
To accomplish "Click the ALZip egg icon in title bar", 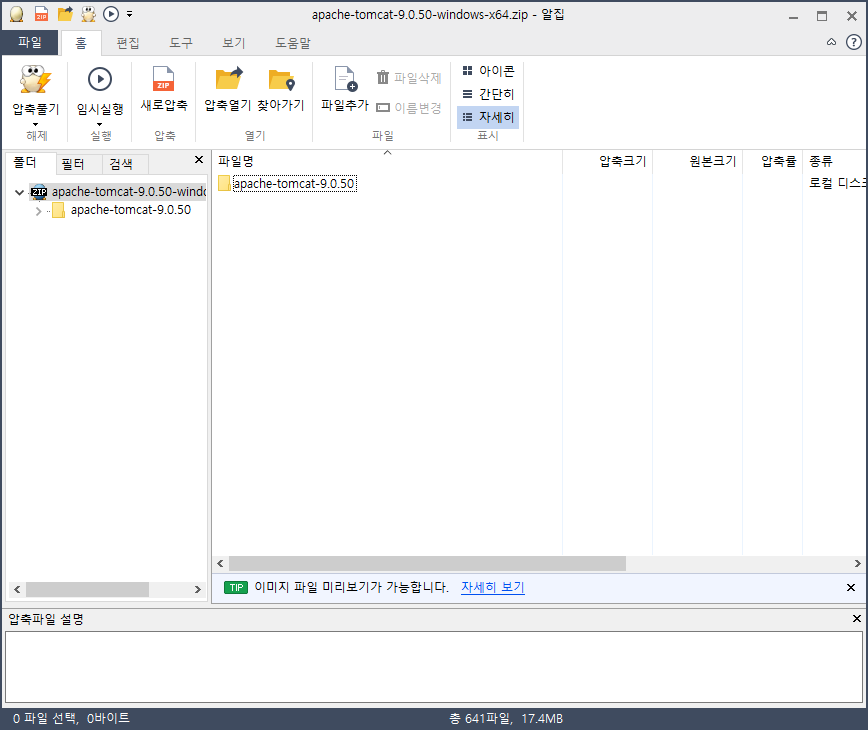I will pos(17,14).
